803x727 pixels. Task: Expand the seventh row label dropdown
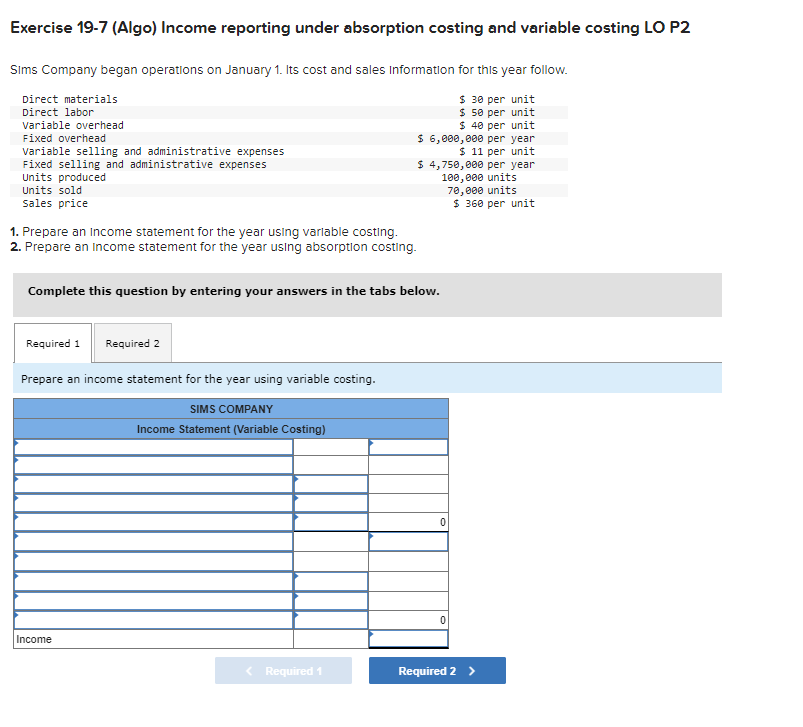tap(150, 558)
